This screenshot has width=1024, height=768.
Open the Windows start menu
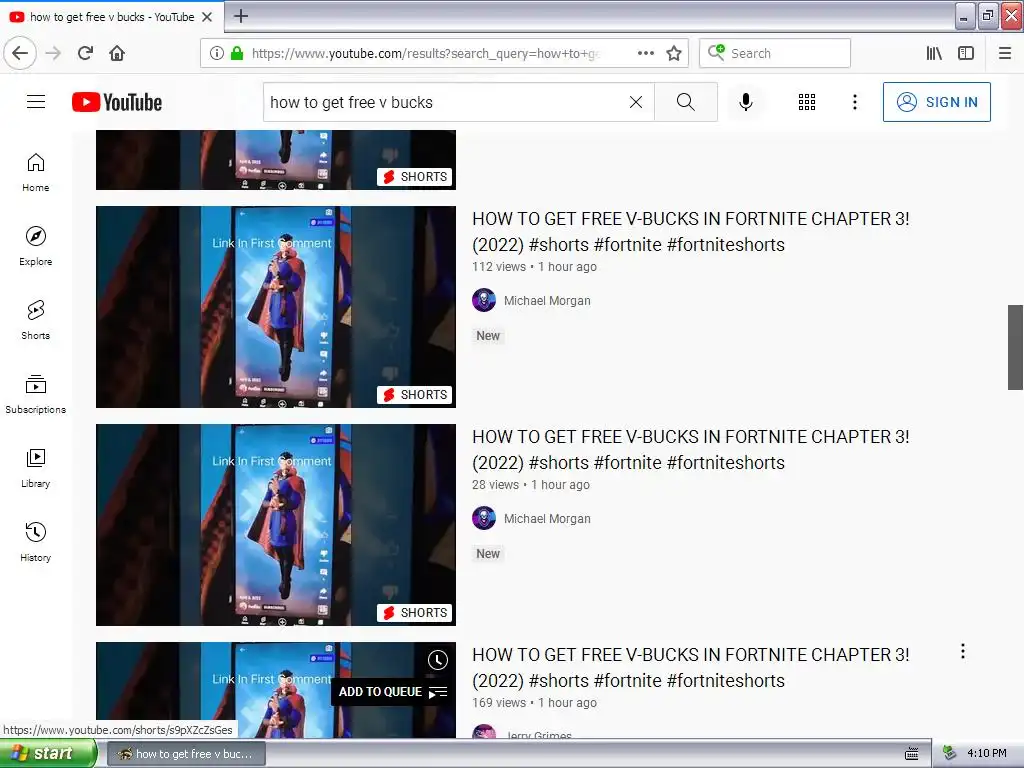pos(48,754)
